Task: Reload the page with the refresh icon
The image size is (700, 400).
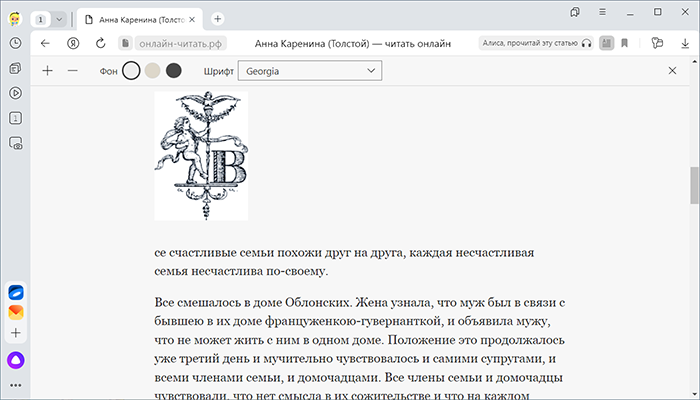Action: [100, 43]
